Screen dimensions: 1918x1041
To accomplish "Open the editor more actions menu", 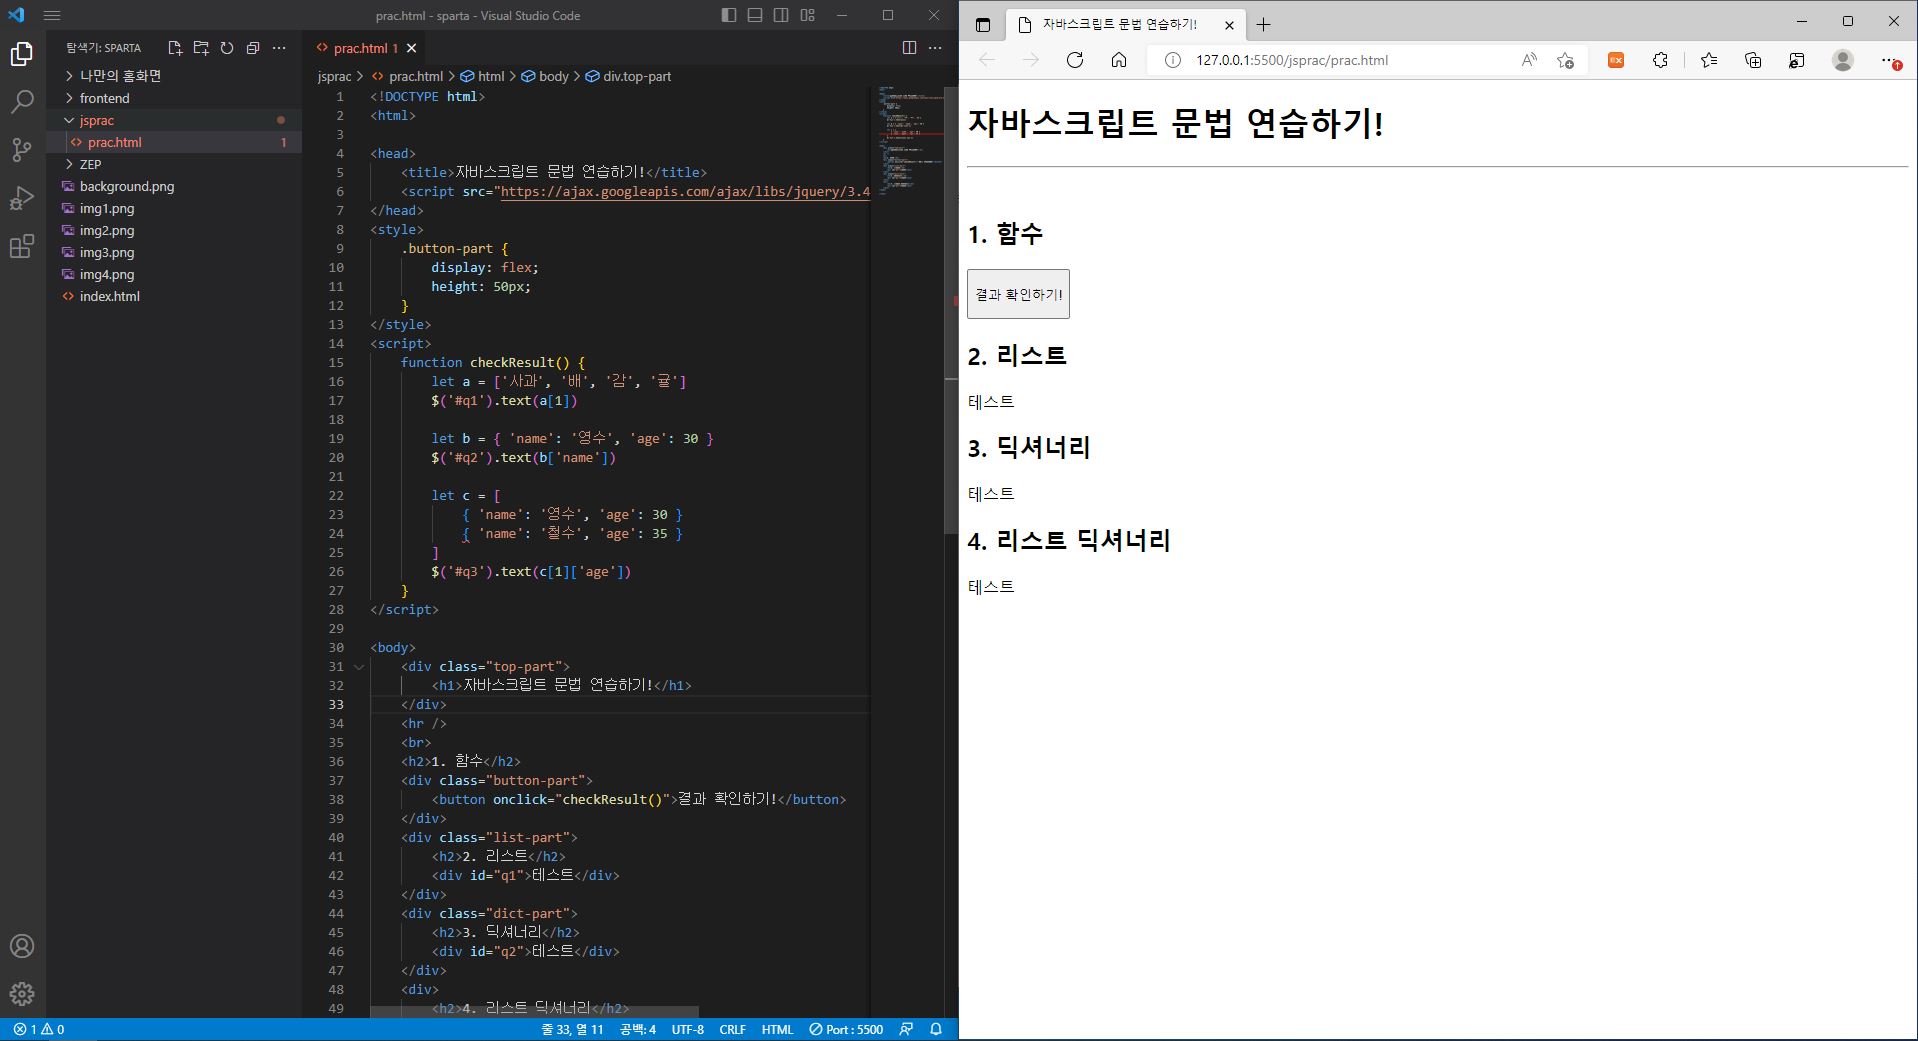I will [x=935, y=48].
